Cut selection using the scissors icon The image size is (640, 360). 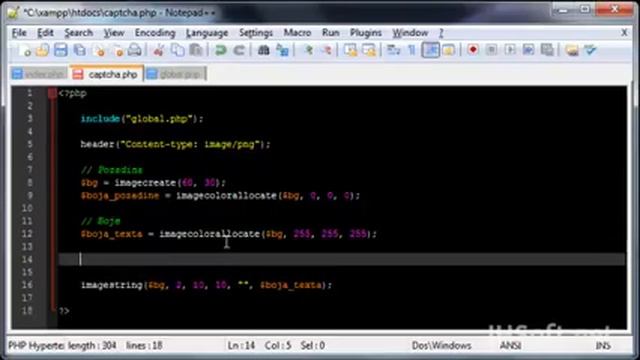click(158, 50)
